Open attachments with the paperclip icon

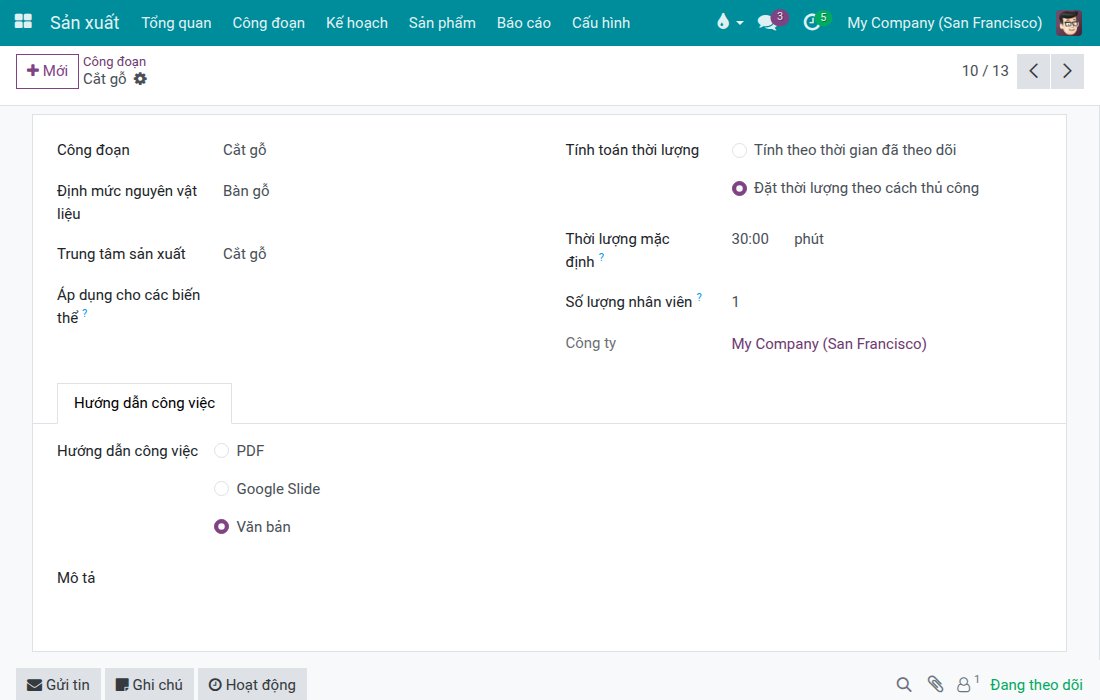[935, 685]
